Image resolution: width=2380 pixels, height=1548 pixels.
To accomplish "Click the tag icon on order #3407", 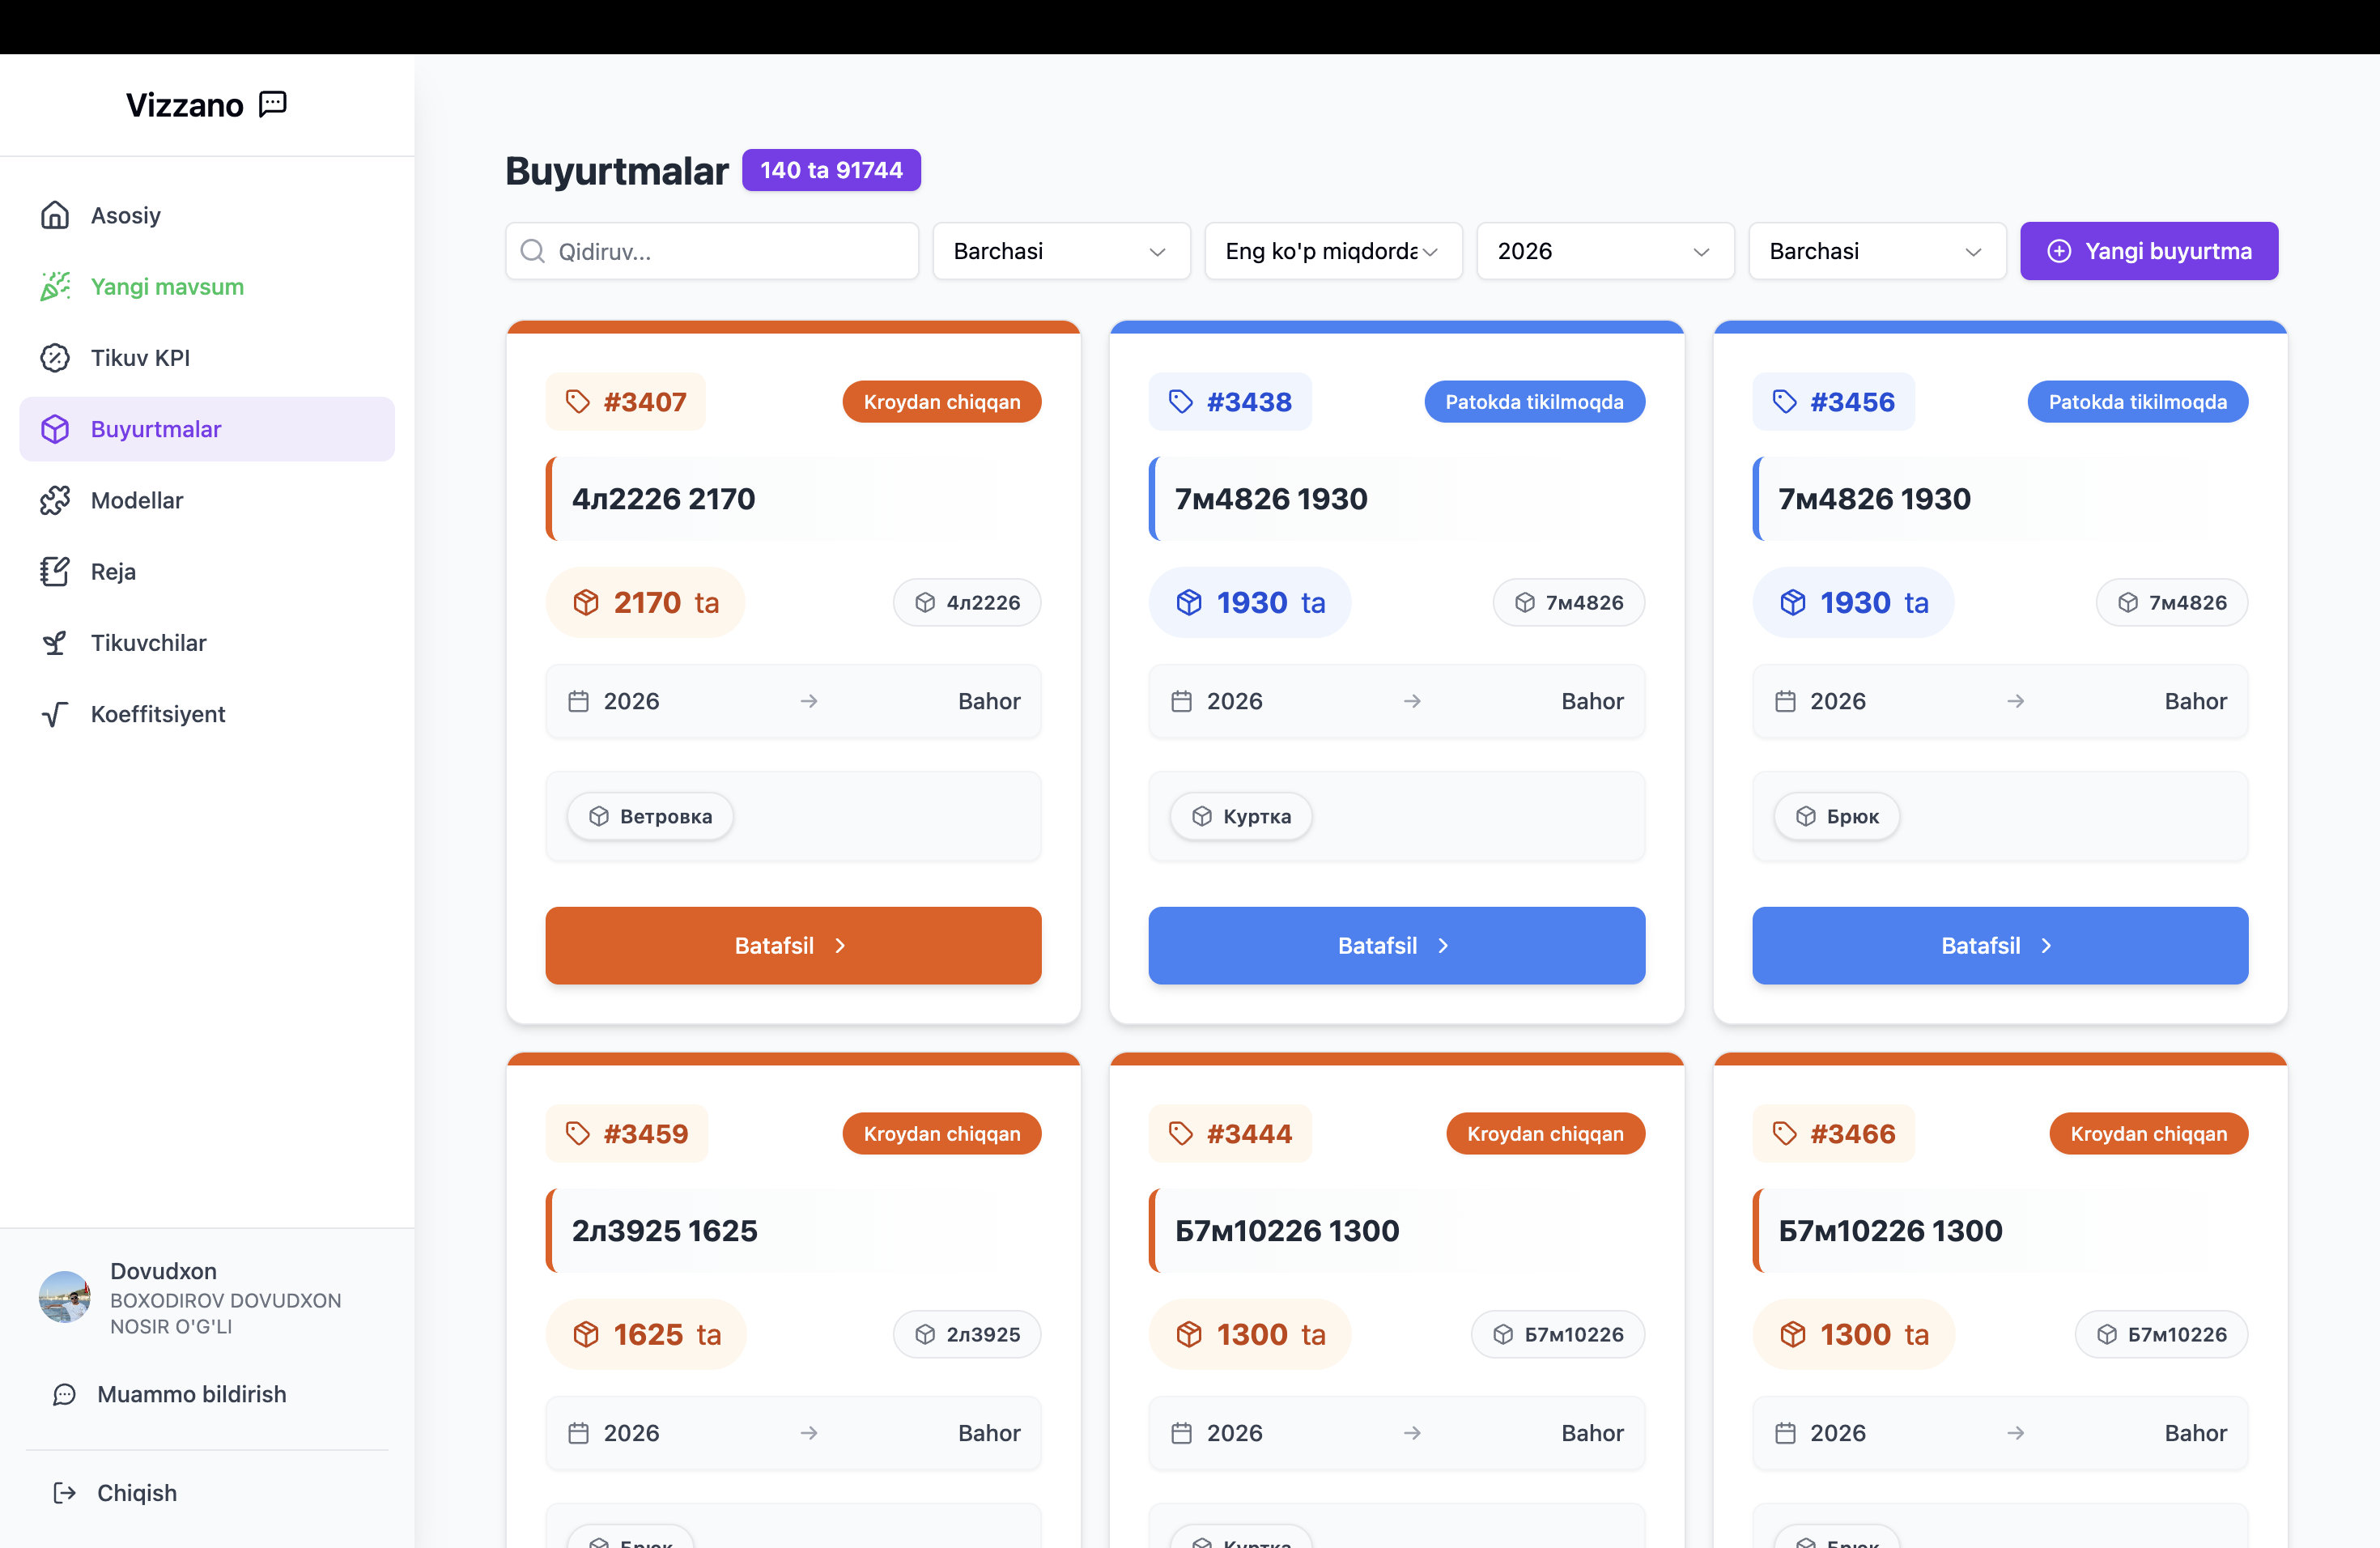I will pyautogui.click(x=578, y=402).
